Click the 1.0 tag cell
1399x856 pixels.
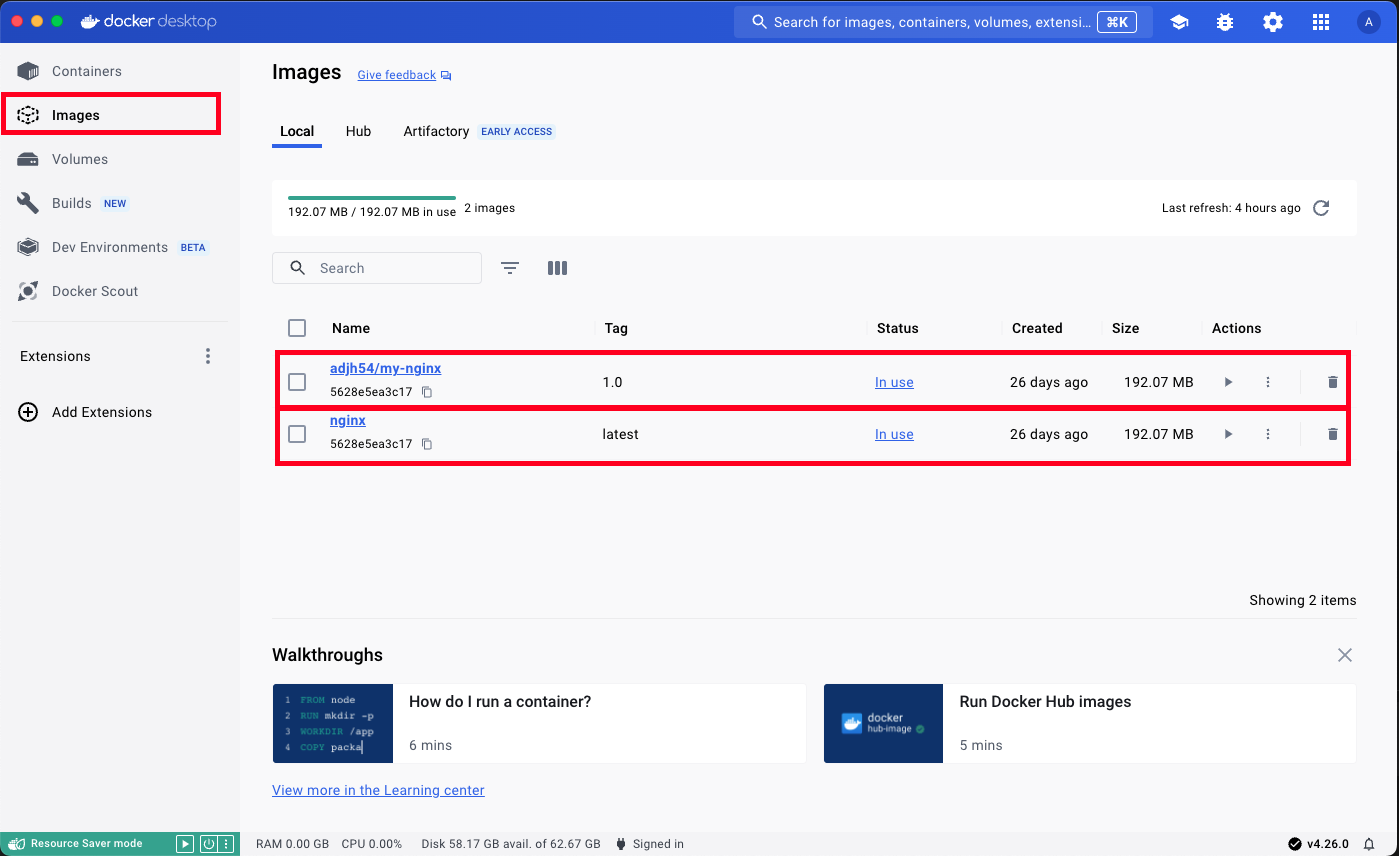[612, 382]
